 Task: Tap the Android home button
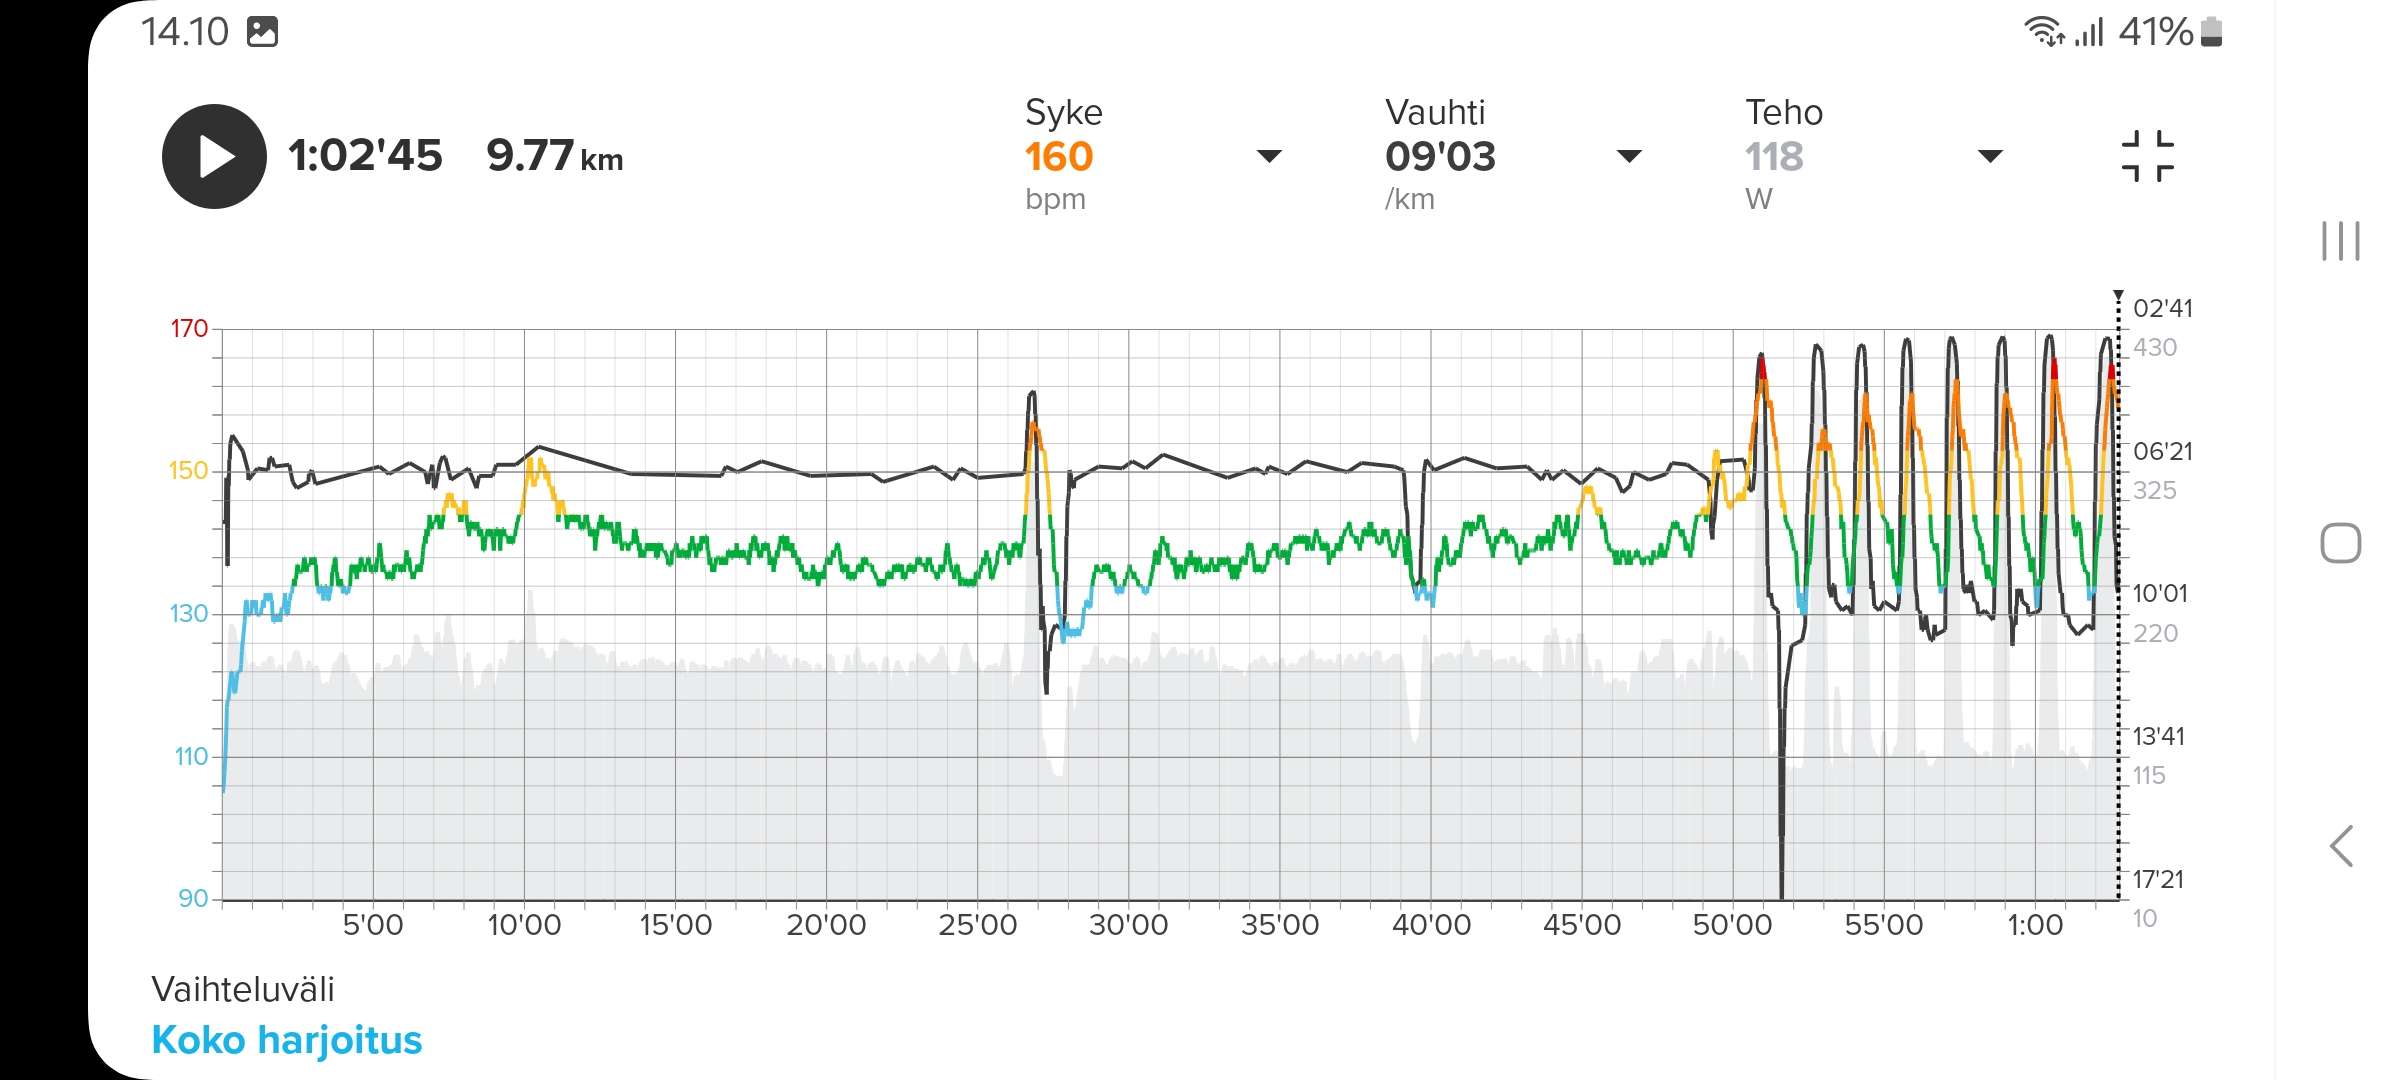click(2340, 543)
